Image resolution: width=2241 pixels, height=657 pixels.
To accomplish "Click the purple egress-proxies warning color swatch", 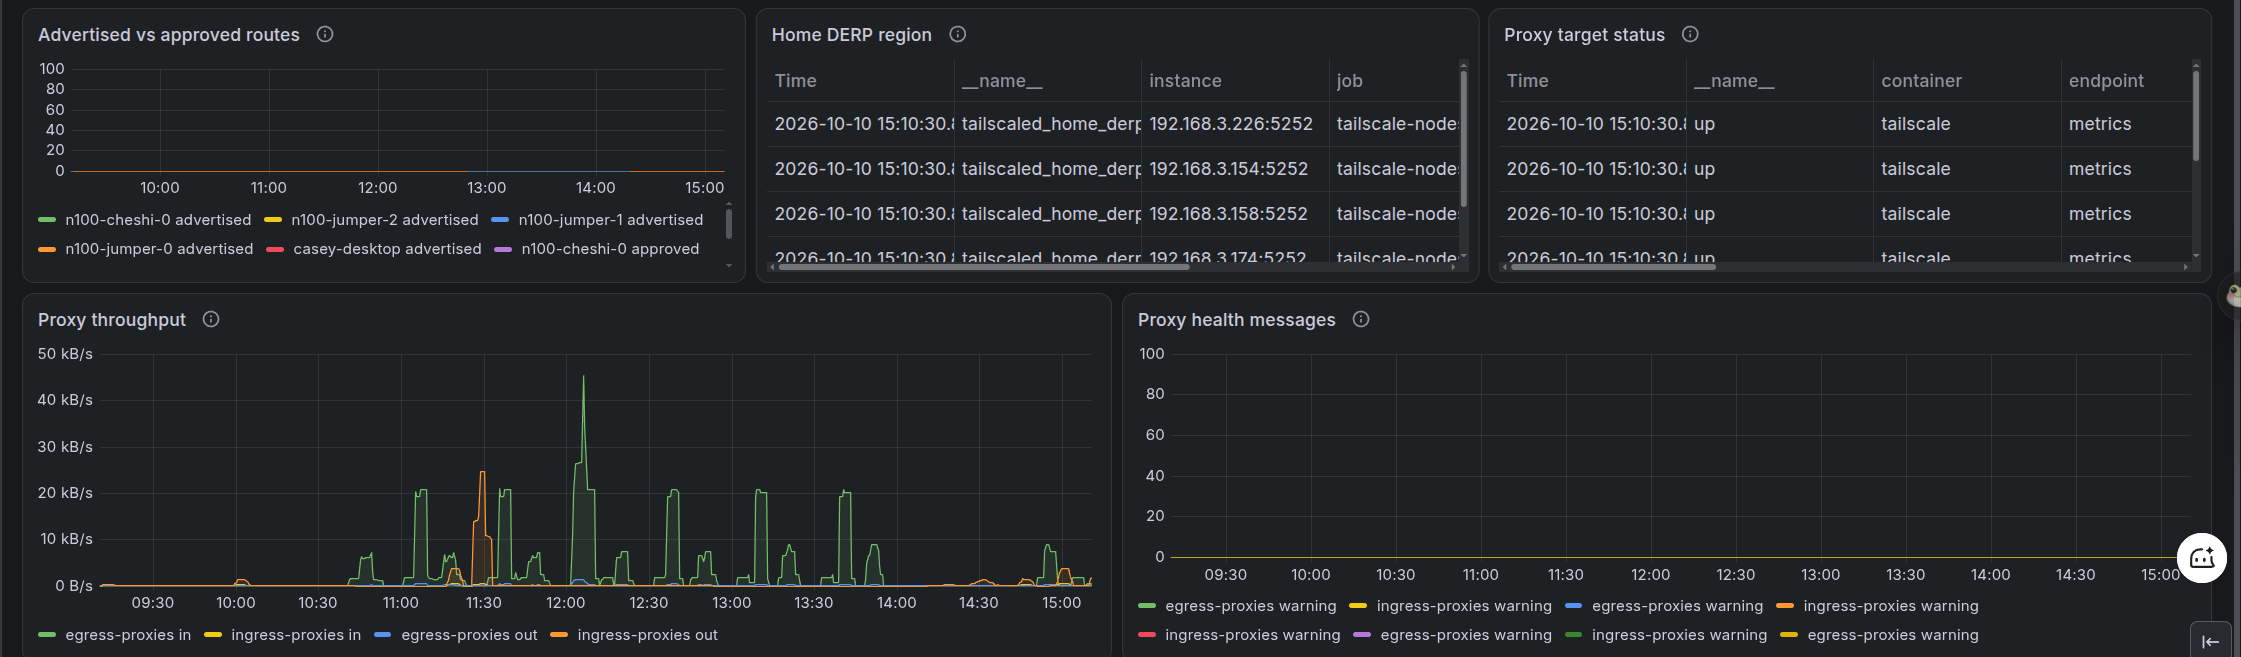I will [x=1362, y=635].
